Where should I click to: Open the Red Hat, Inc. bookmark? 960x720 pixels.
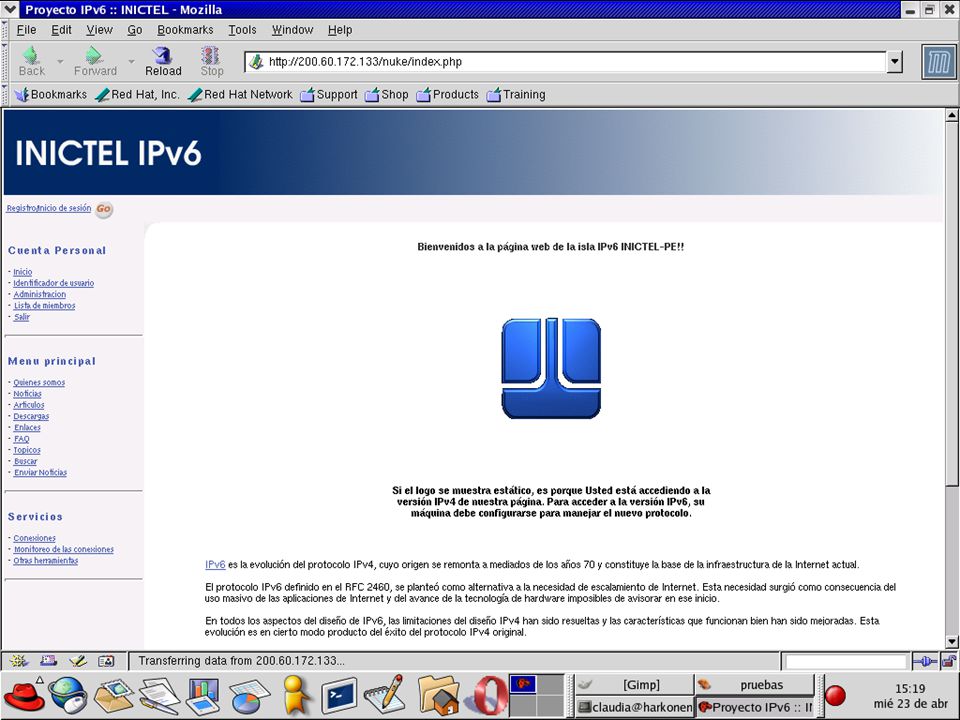(138, 94)
